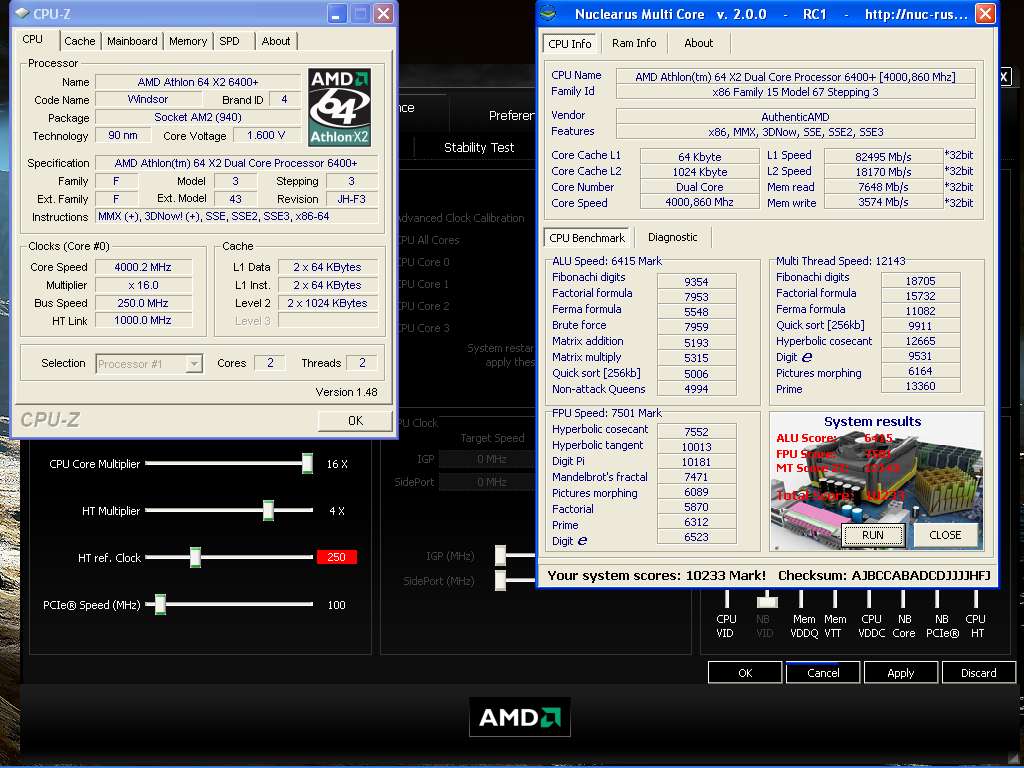Open the Memory tab in CPU-Z
The image size is (1024, 768).
tap(188, 41)
